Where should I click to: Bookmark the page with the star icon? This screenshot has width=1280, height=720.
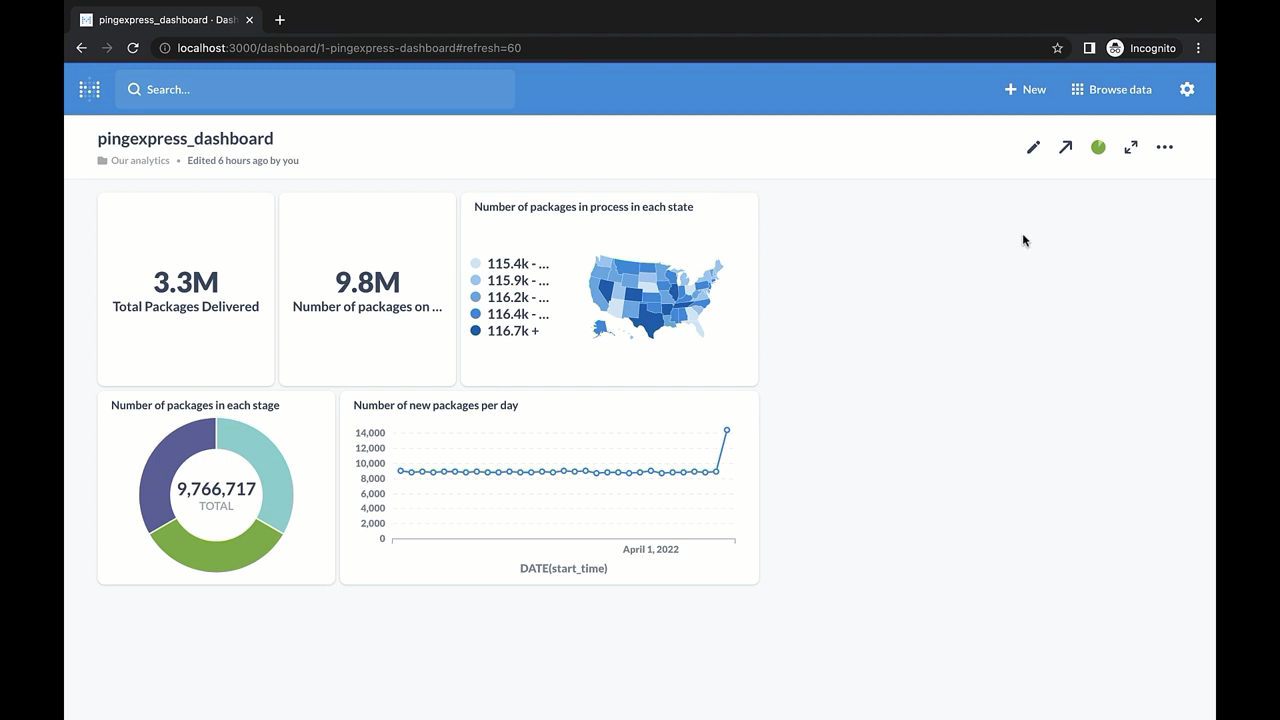click(1056, 47)
